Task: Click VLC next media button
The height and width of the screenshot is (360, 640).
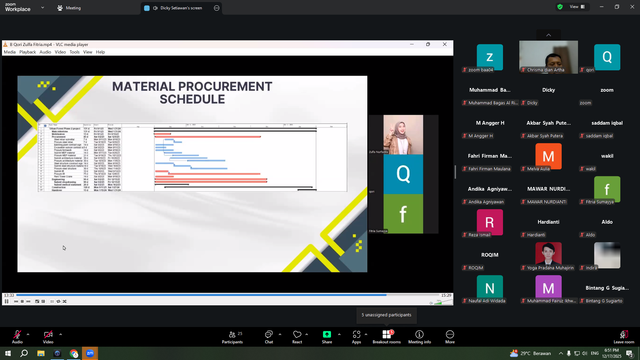Action: pos(28,301)
